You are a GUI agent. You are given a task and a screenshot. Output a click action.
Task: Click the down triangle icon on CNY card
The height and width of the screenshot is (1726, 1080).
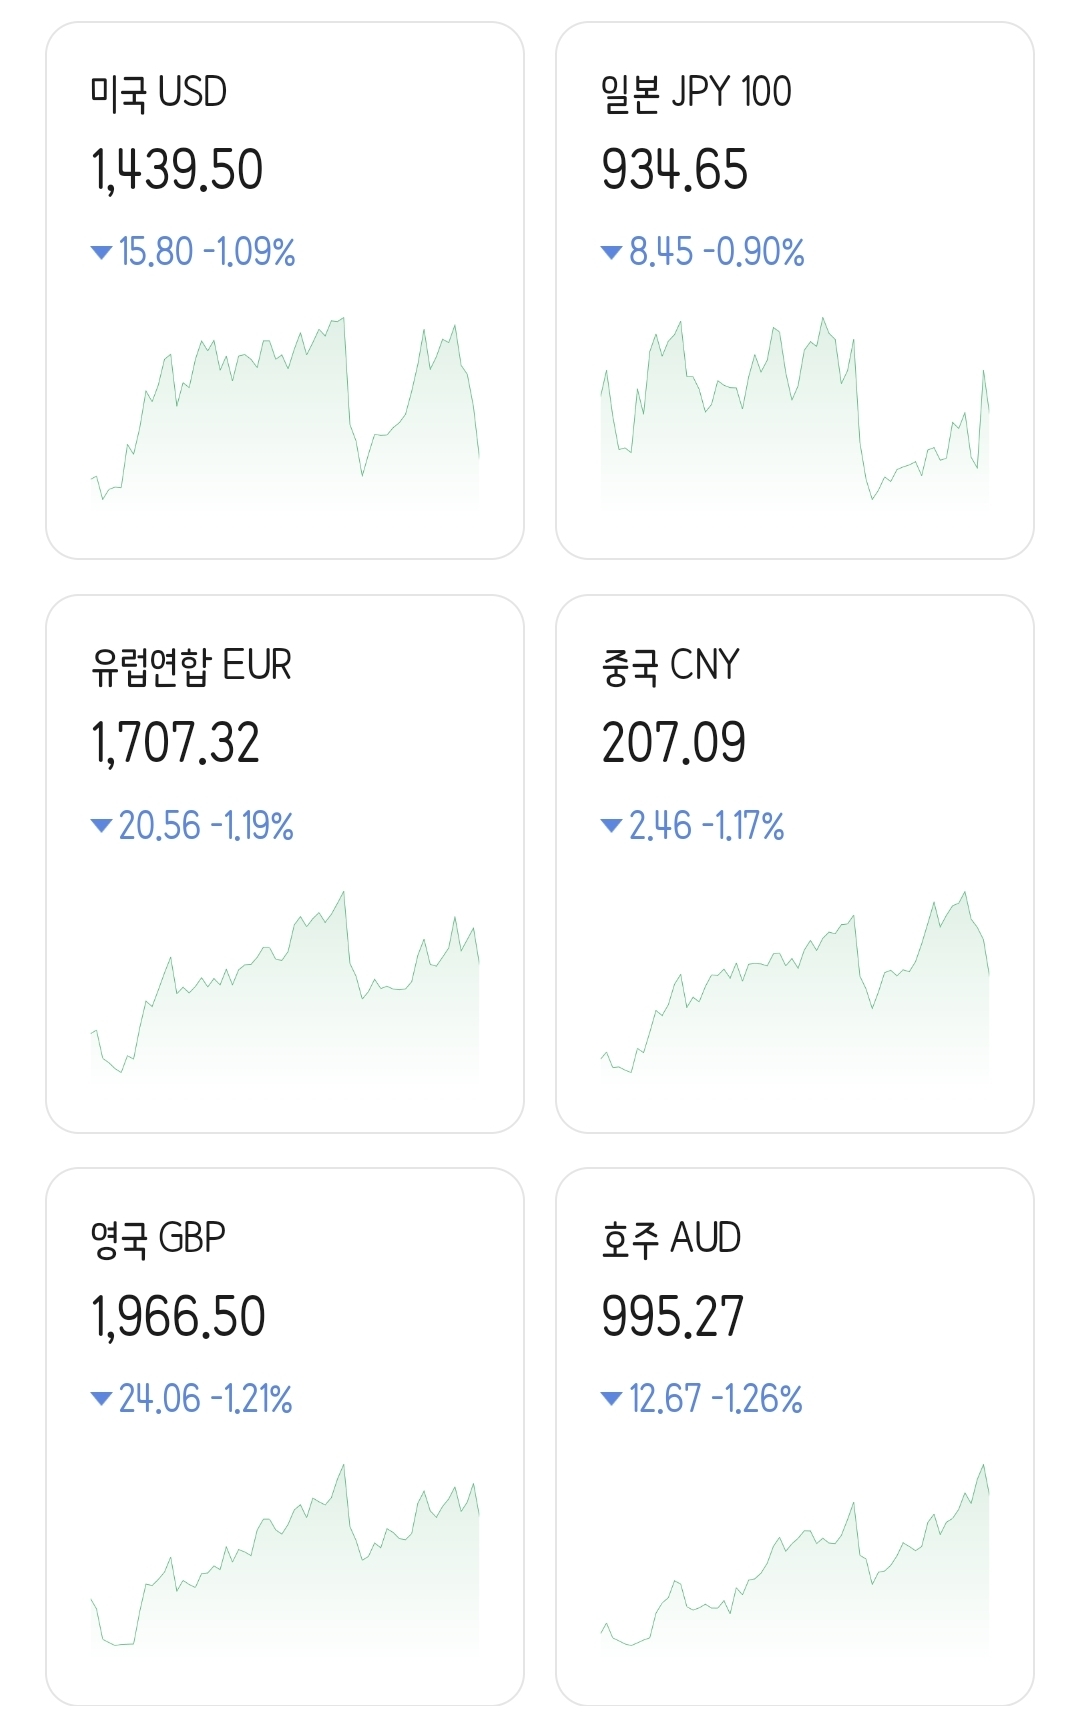click(x=611, y=825)
